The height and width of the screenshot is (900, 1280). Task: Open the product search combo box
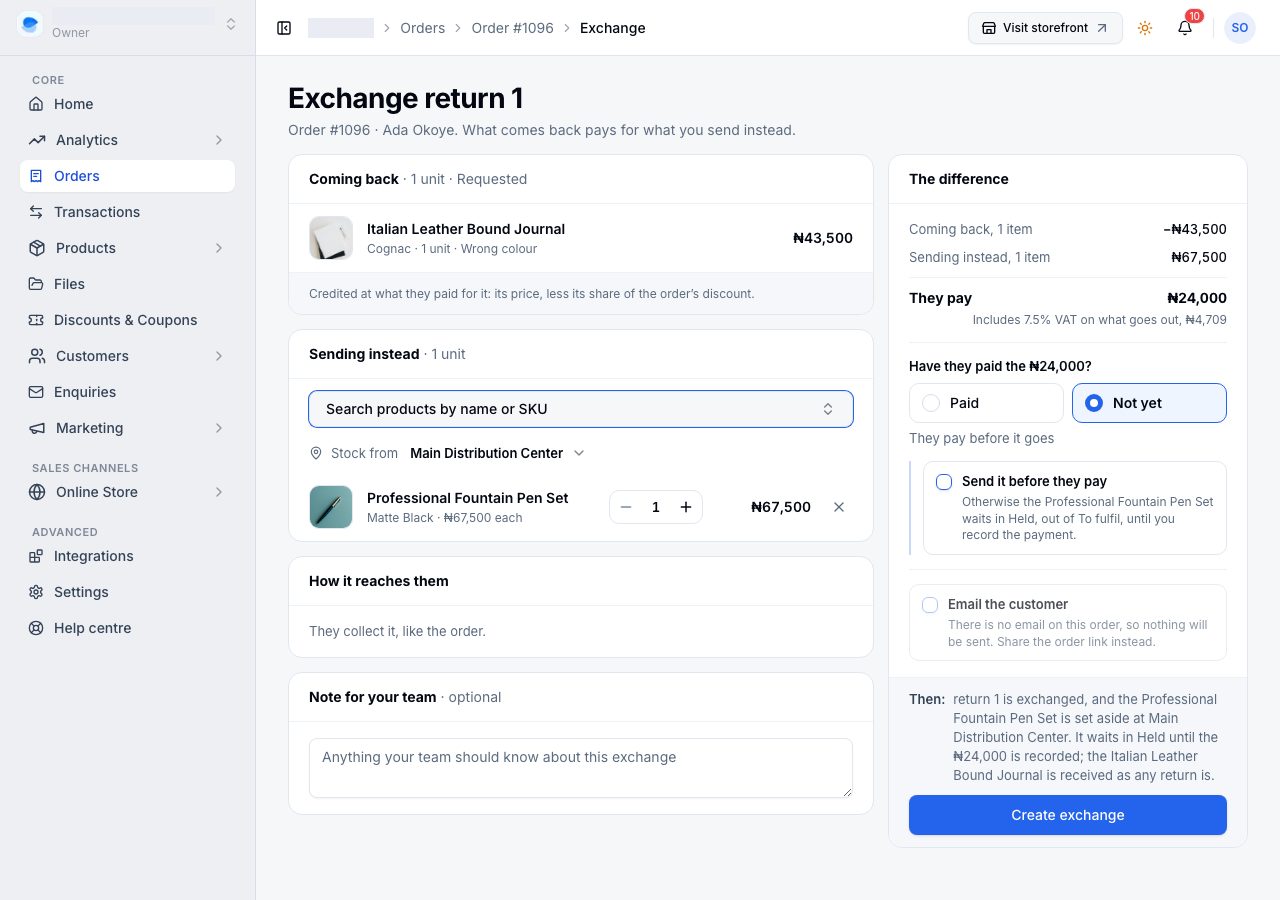click(x=581, y=409)
